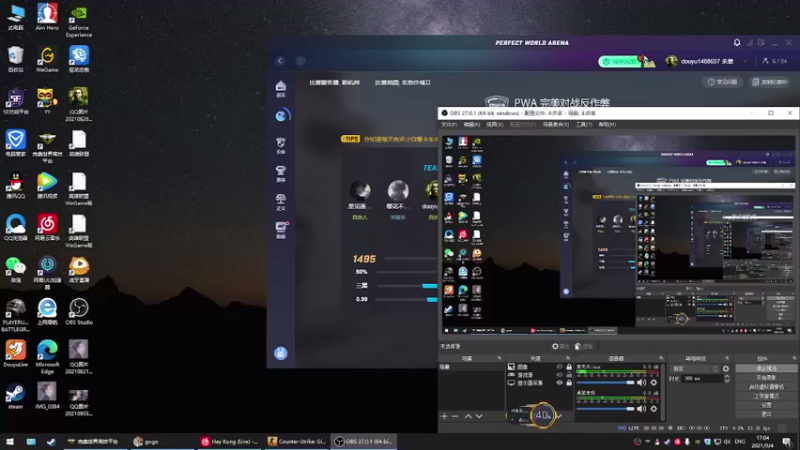
Task: Click the first team player avatar
Action: [360, 191]
